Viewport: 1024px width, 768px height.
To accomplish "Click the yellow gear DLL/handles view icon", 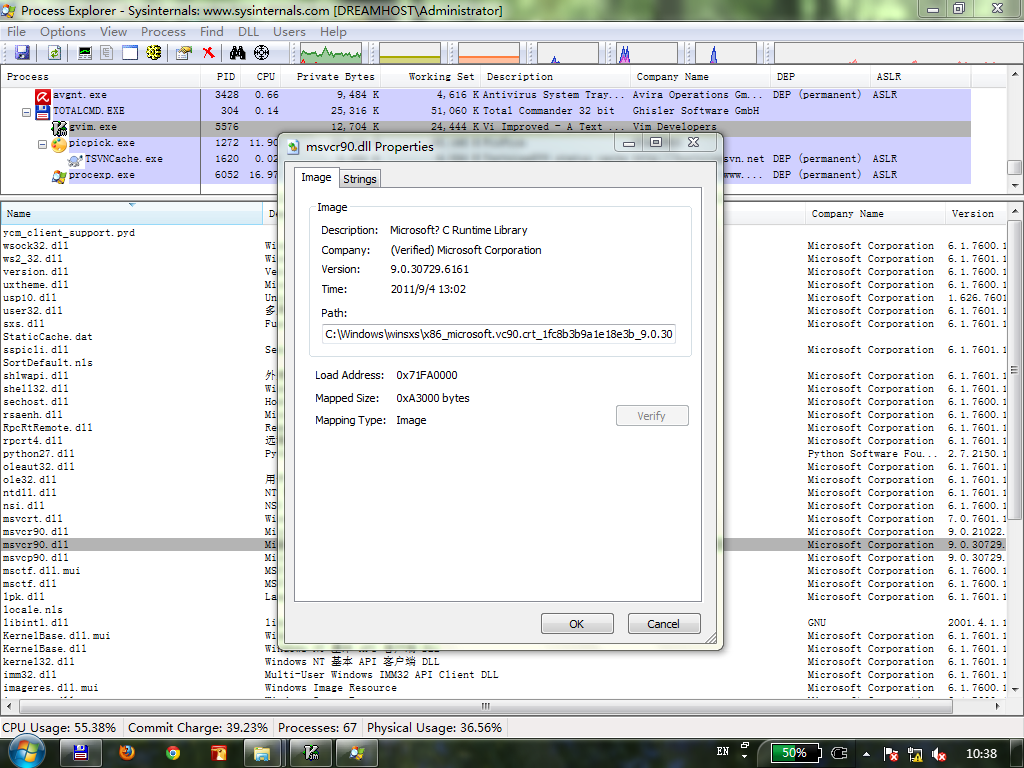I will click(x=153, y=53).
